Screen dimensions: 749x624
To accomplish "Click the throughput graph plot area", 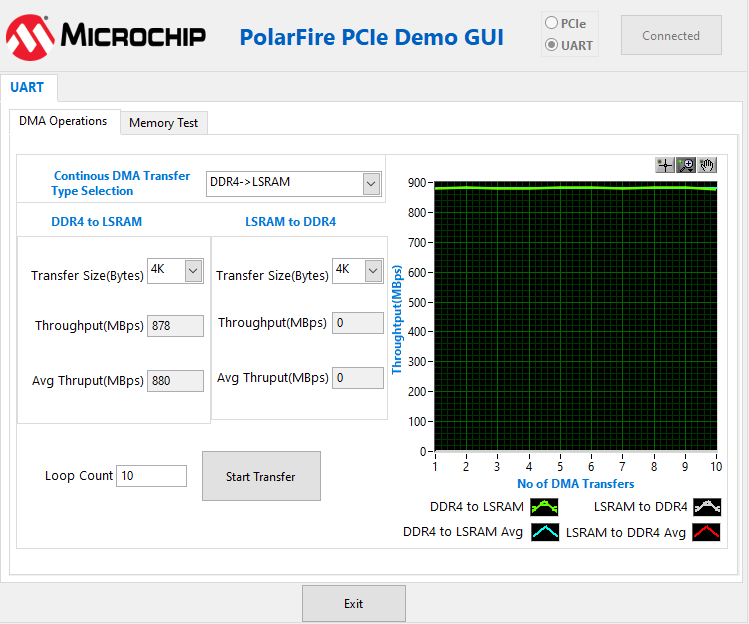I will 576,316.
